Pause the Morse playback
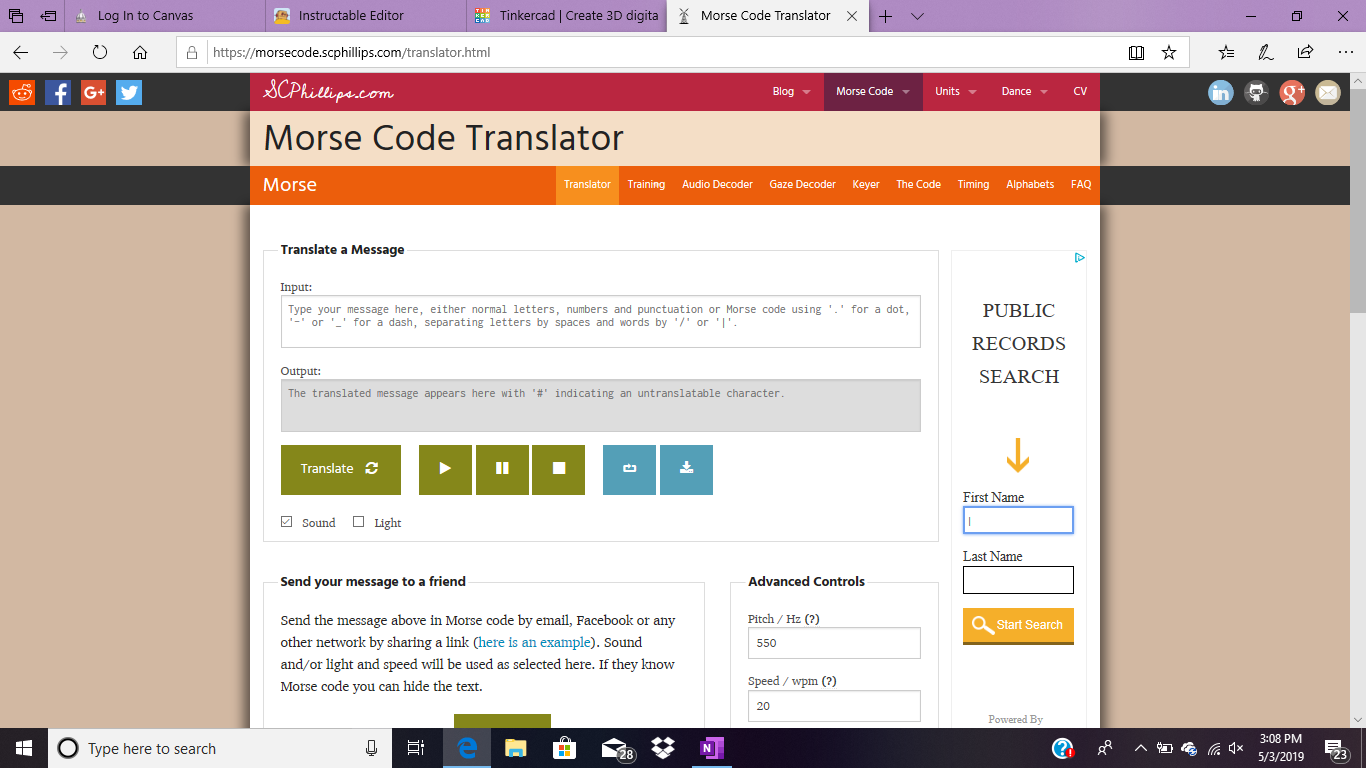 (501, 469)
